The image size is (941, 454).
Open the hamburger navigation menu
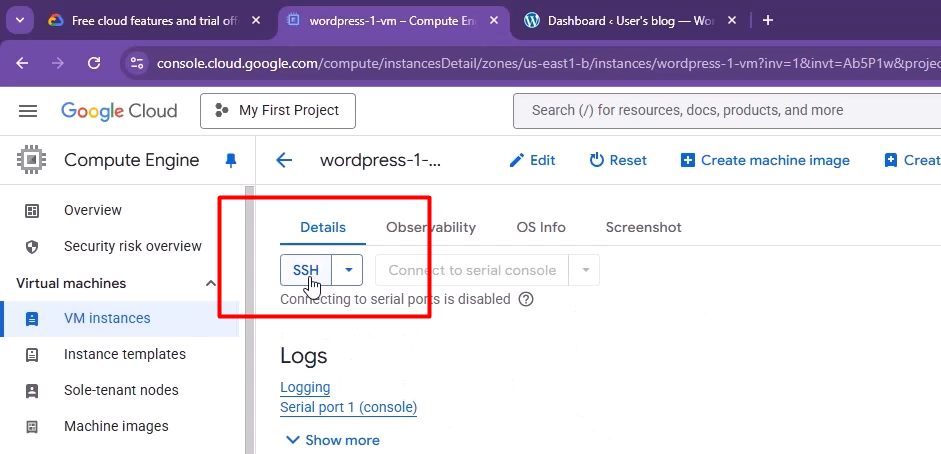click(28, 111)
